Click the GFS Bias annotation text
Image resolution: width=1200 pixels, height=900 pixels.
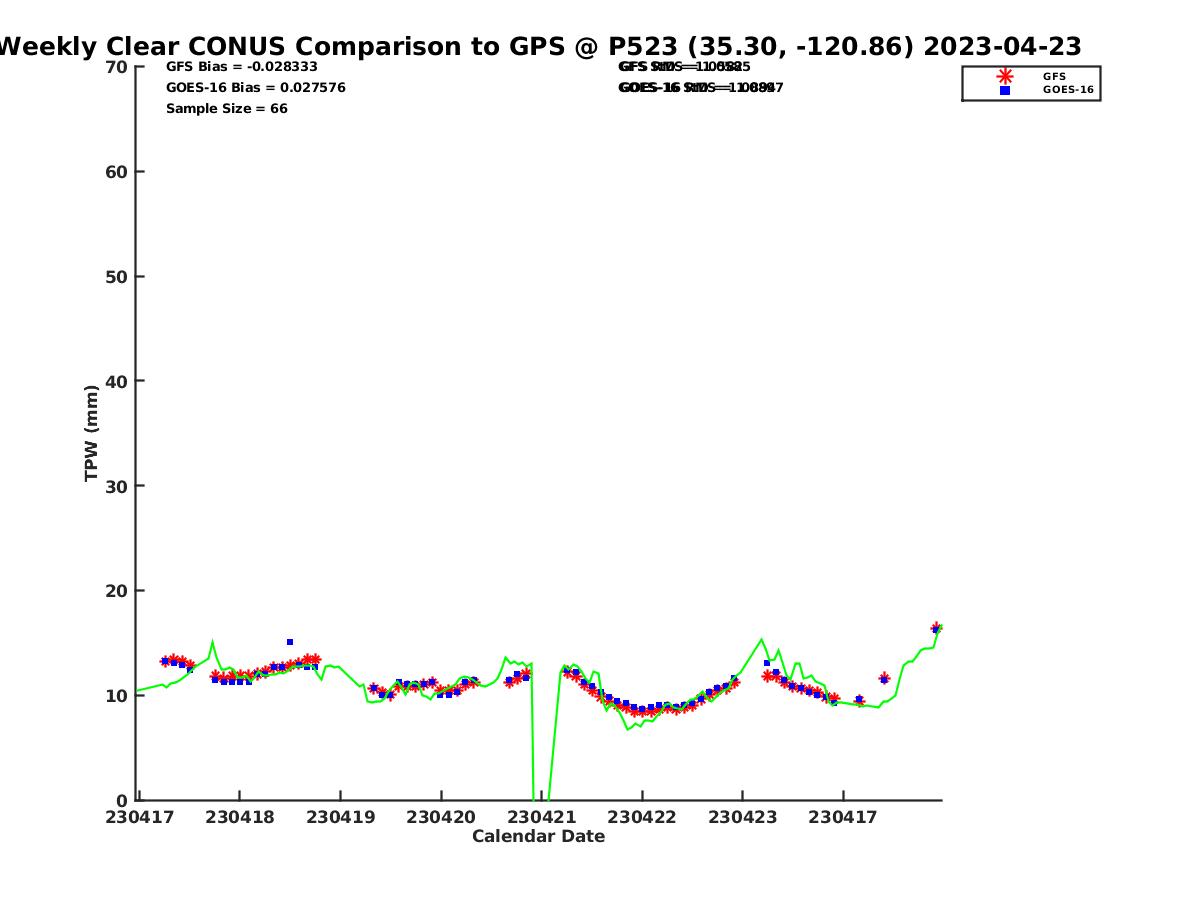click(241, 66)
